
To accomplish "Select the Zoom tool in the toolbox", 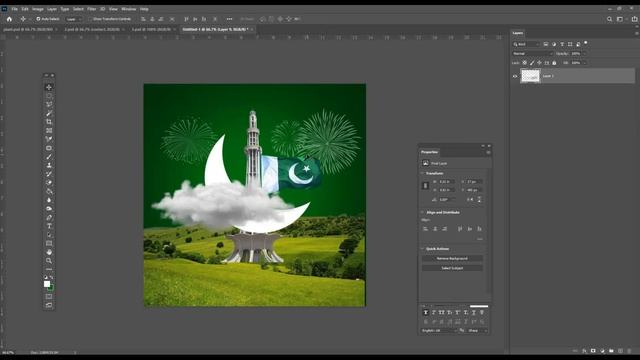I will pyautogui.click(x=49, y=260).
